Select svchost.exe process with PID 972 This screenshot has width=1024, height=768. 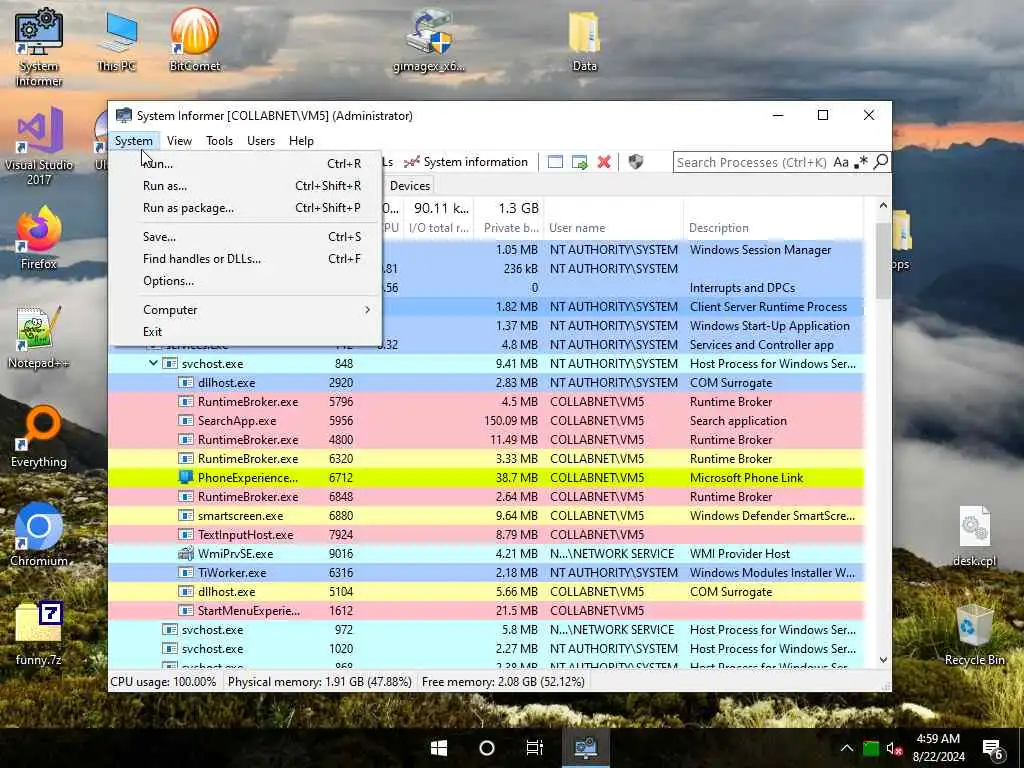pyautogui.click(x=486, y=630)
